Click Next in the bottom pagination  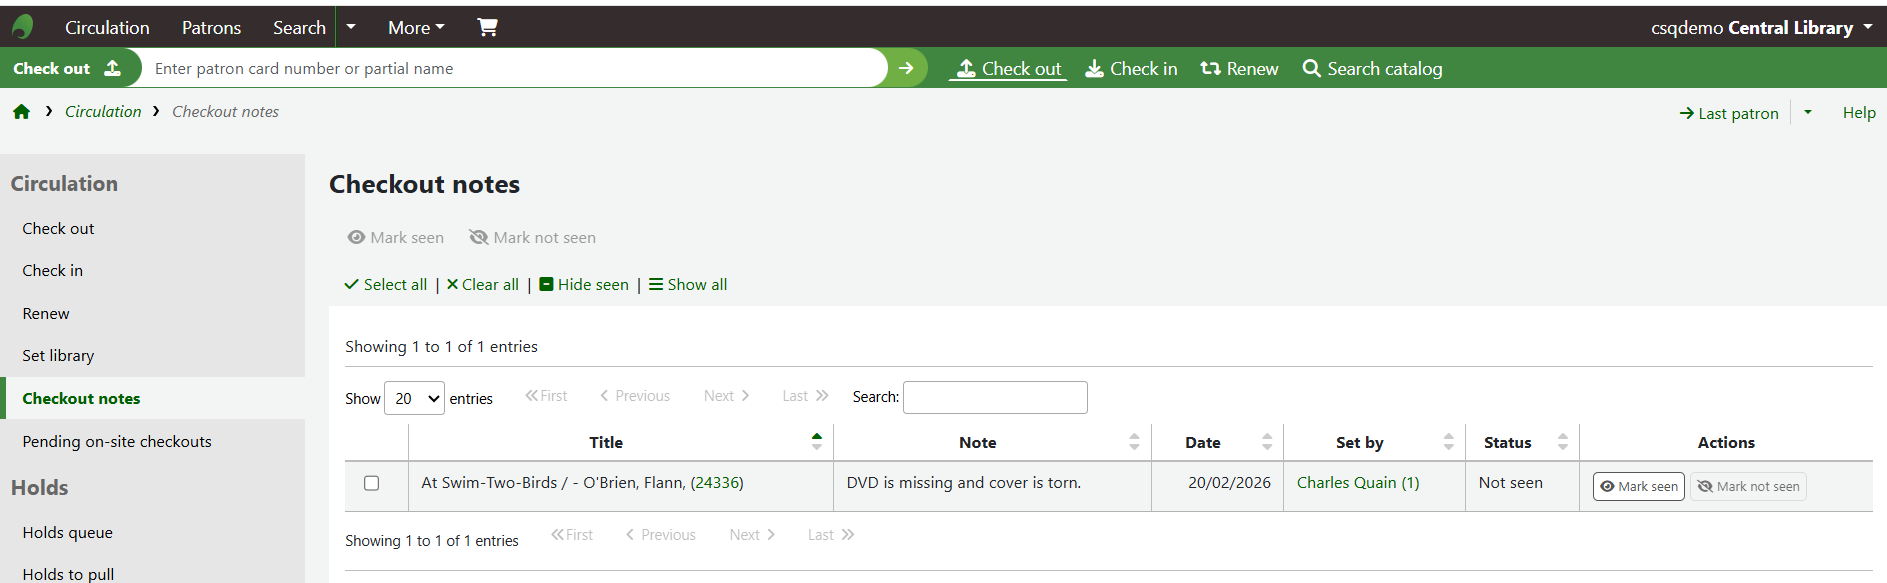(x=752, y=535)
